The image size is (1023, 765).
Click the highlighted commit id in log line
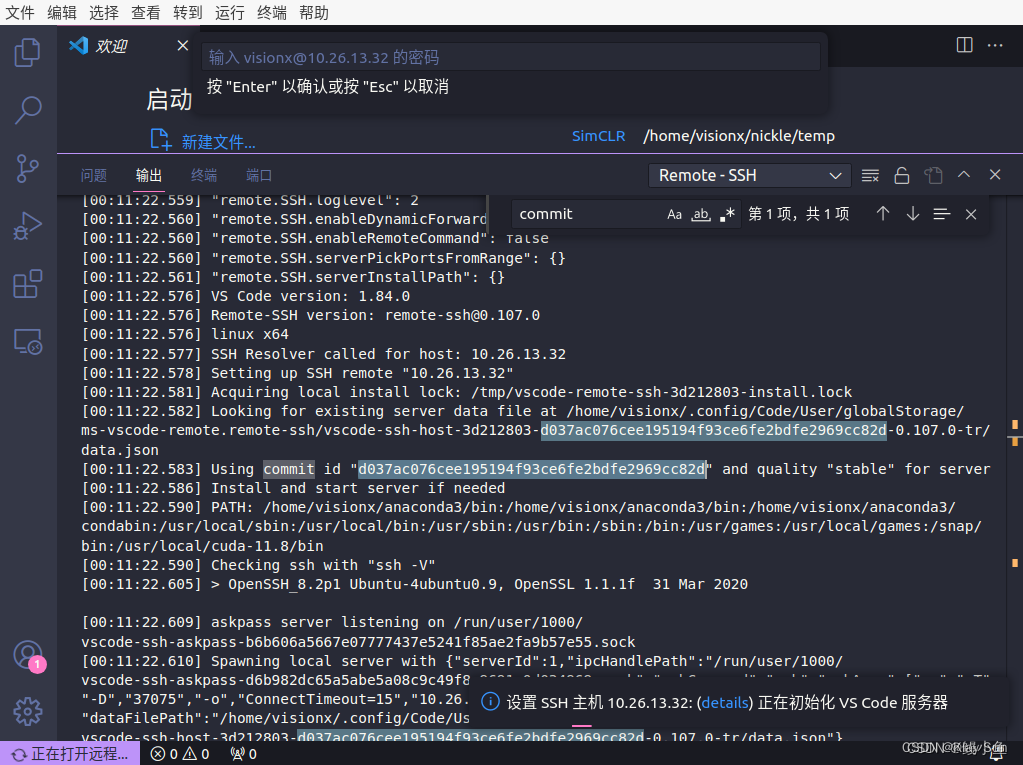pos(532,469)
